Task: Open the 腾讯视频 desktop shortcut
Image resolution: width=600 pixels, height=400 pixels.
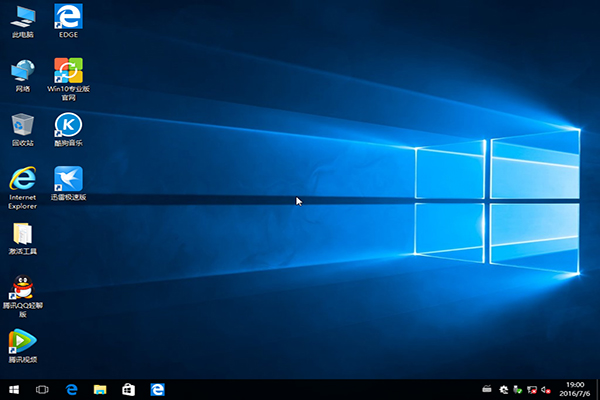Action: [x=22, y=342]
